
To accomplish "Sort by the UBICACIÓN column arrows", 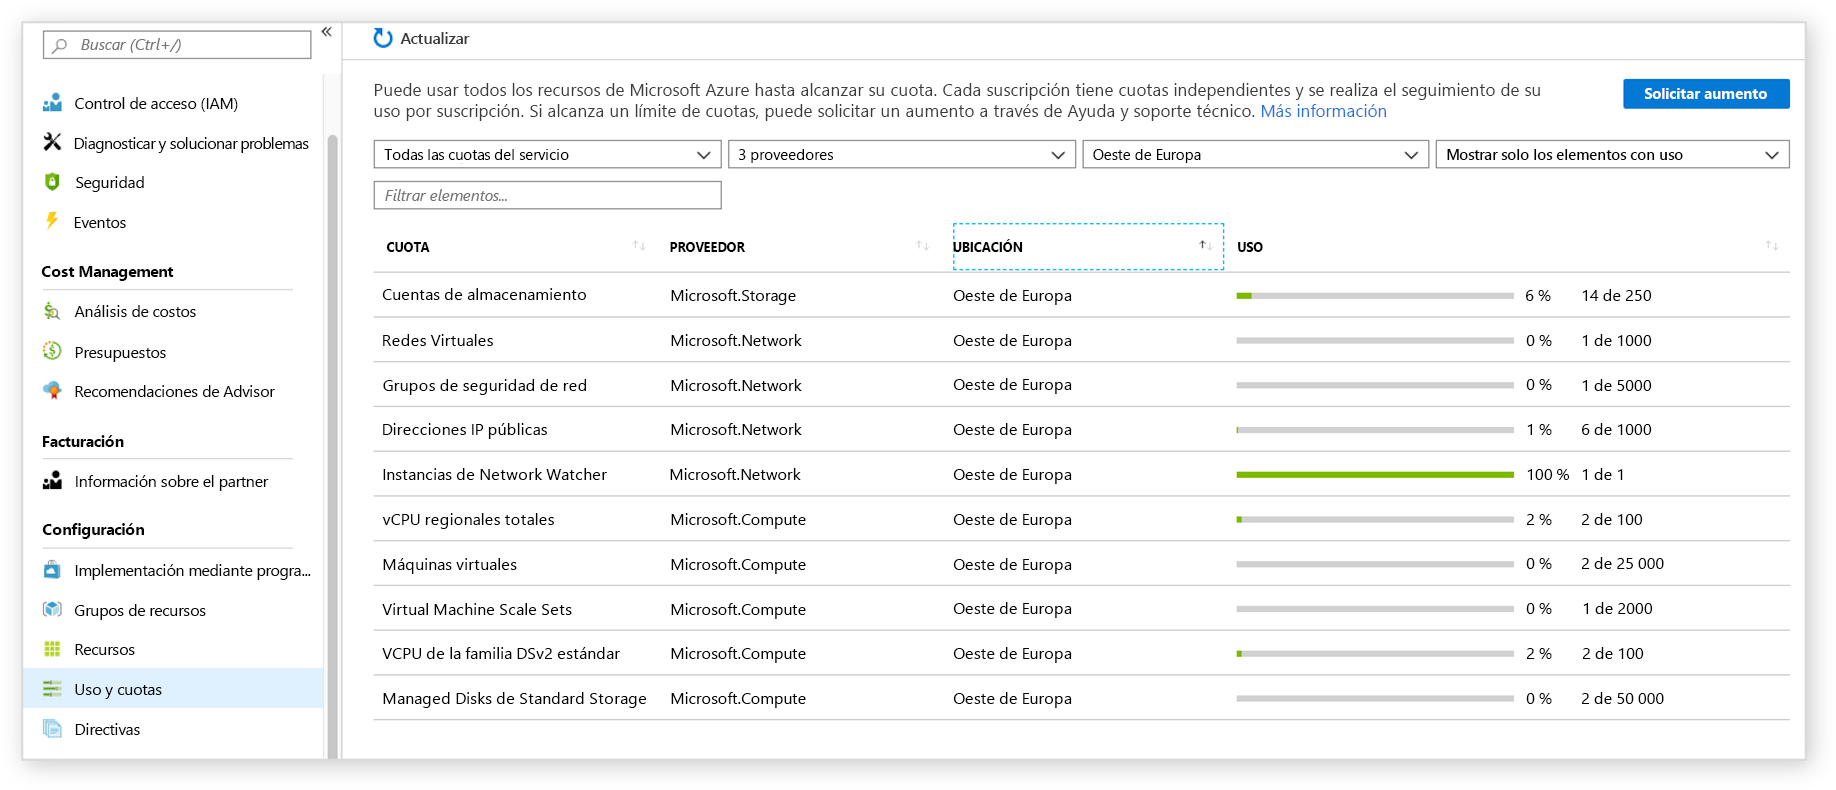I will coord(1206,246).
